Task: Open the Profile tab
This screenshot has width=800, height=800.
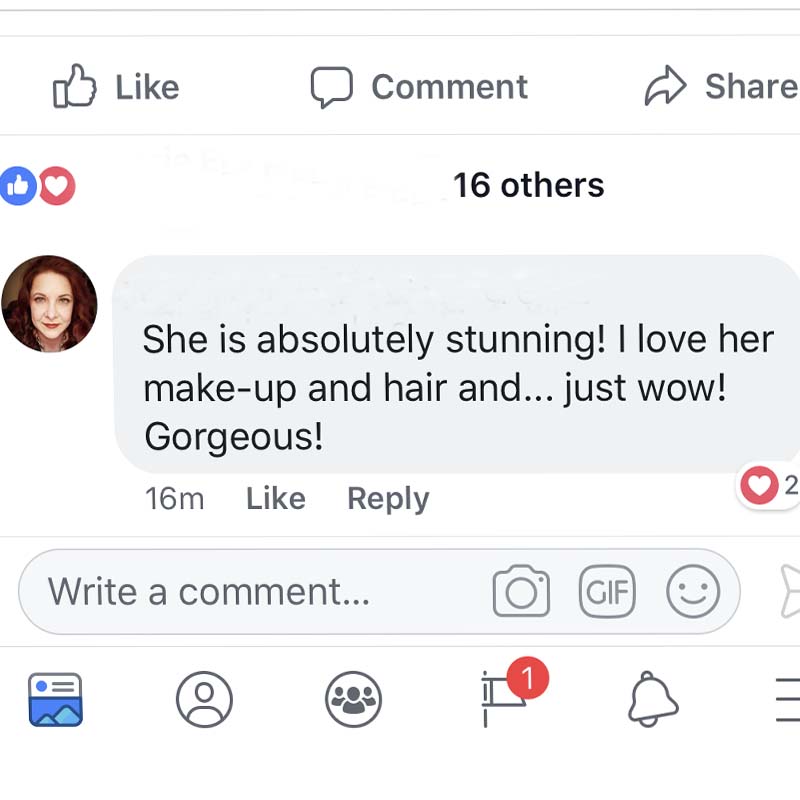Action: tap(204, 699)
